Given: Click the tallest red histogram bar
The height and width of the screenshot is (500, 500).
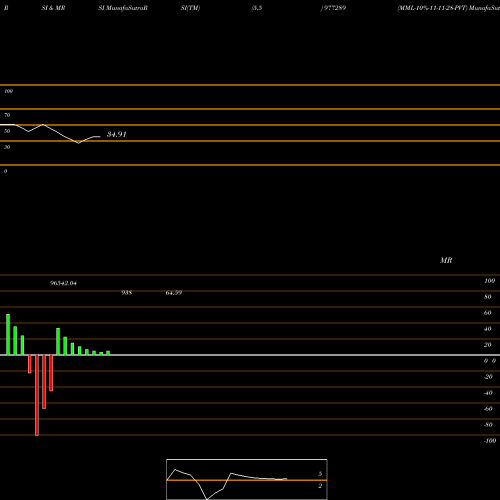Looking at the screenshot, I should [37, 395].
